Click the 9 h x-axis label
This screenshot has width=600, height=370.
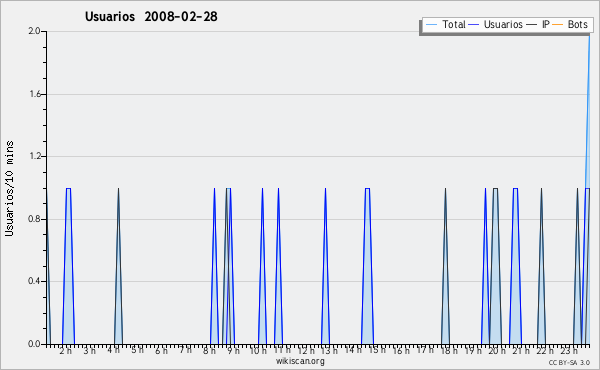coord(233,351)
